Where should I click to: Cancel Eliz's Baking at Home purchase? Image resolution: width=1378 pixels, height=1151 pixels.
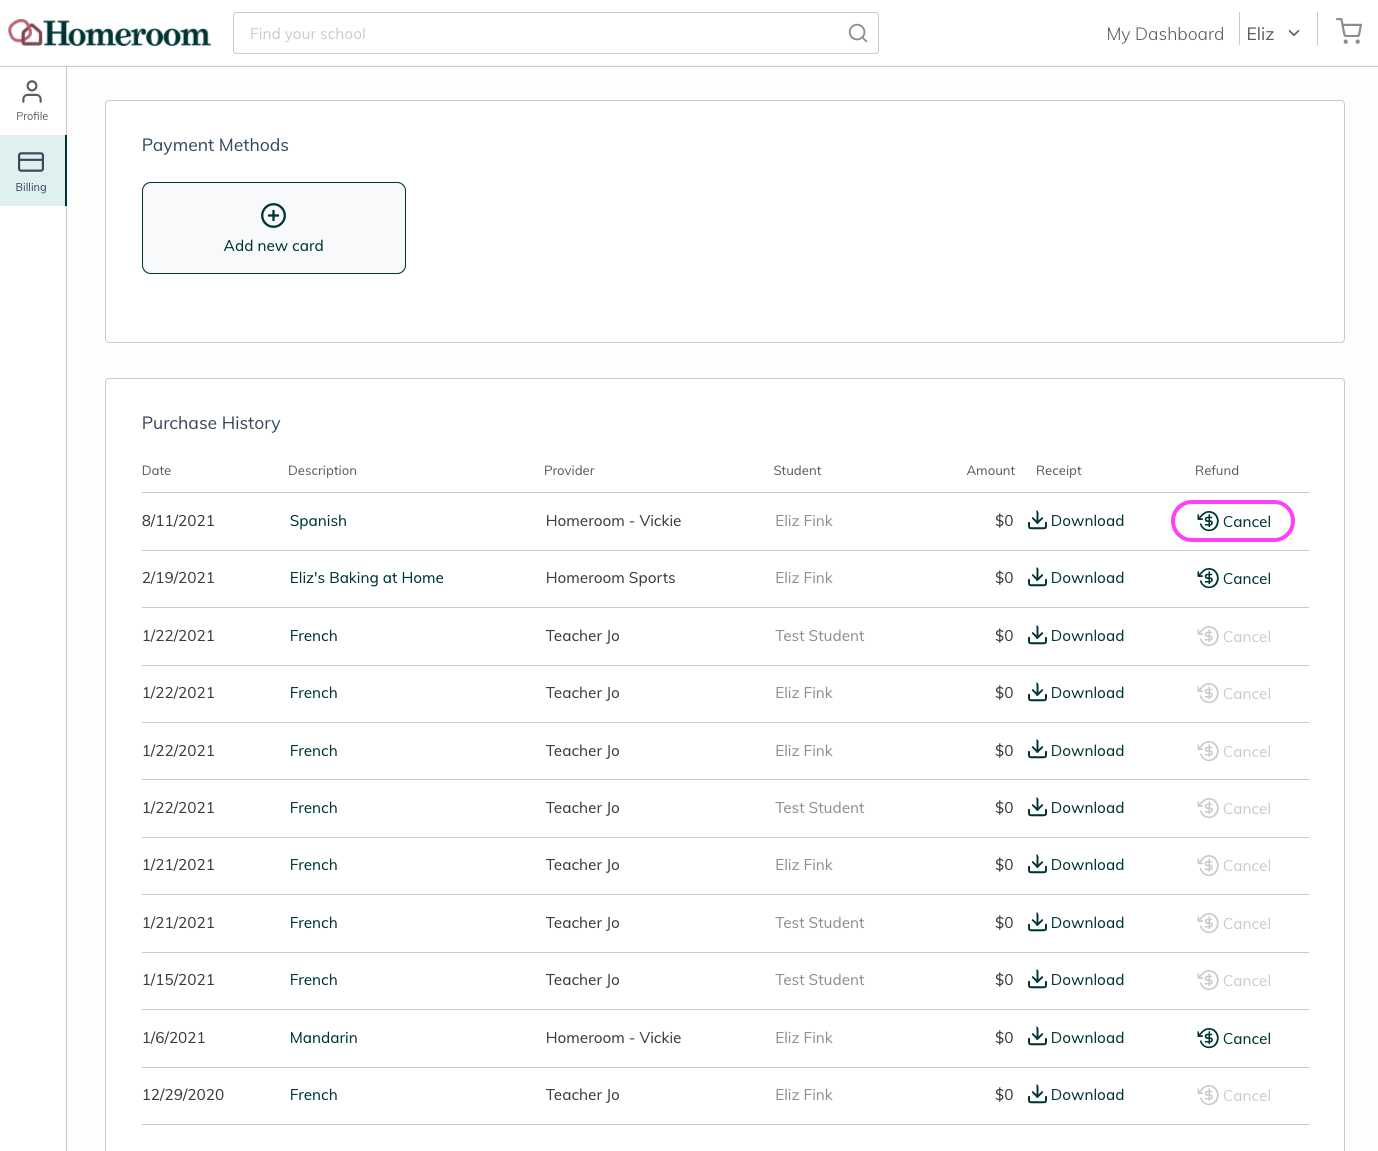(1233, 578)
